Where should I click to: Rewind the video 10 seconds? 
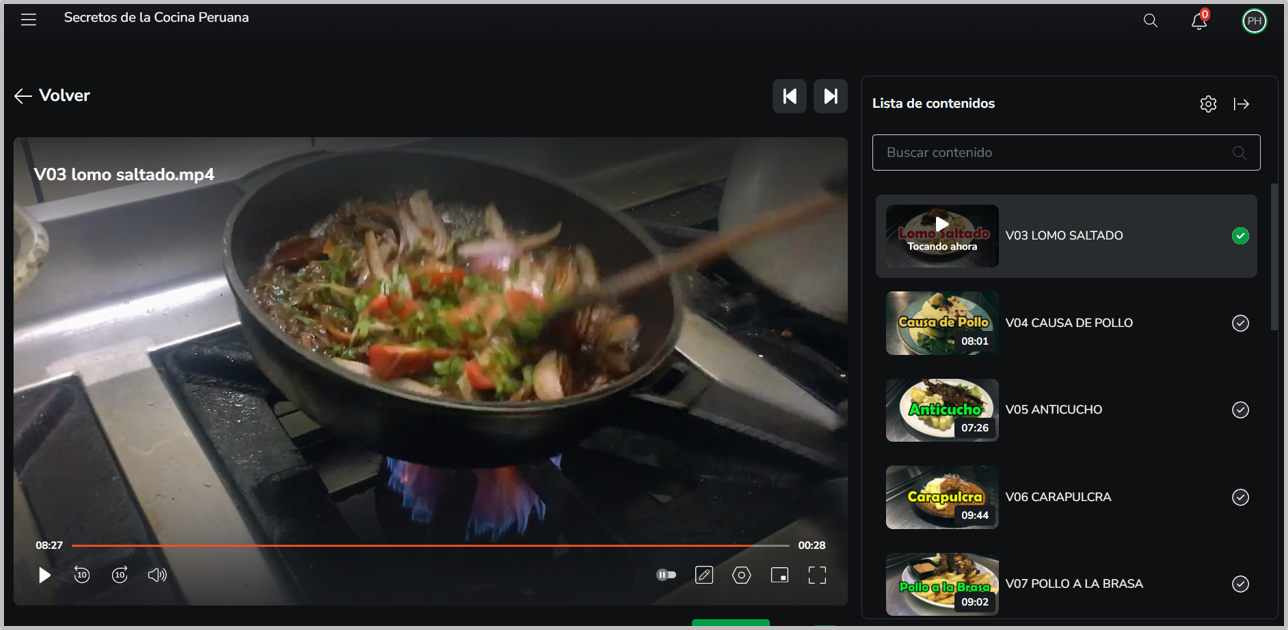point(82,575)
